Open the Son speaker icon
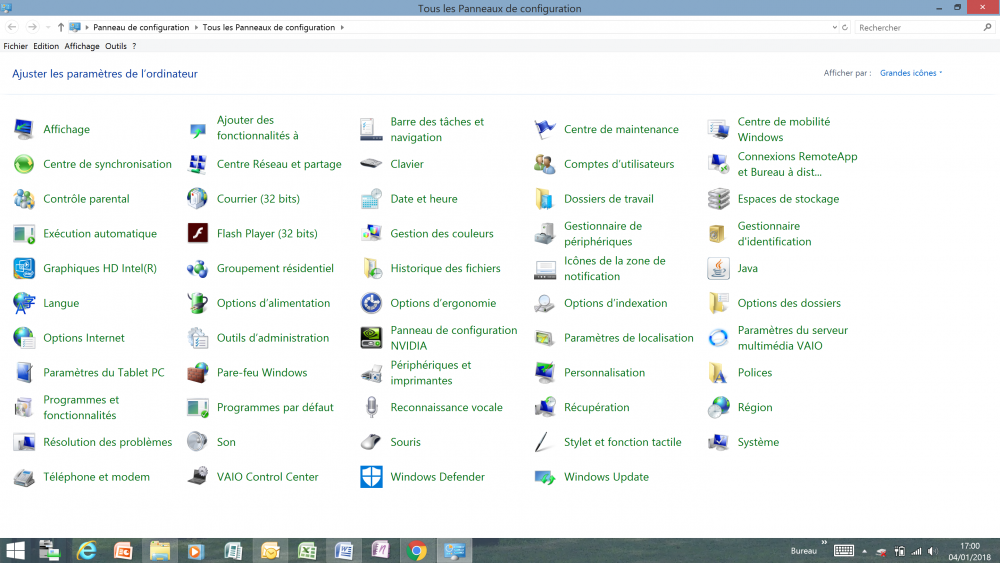 [198, 442]
